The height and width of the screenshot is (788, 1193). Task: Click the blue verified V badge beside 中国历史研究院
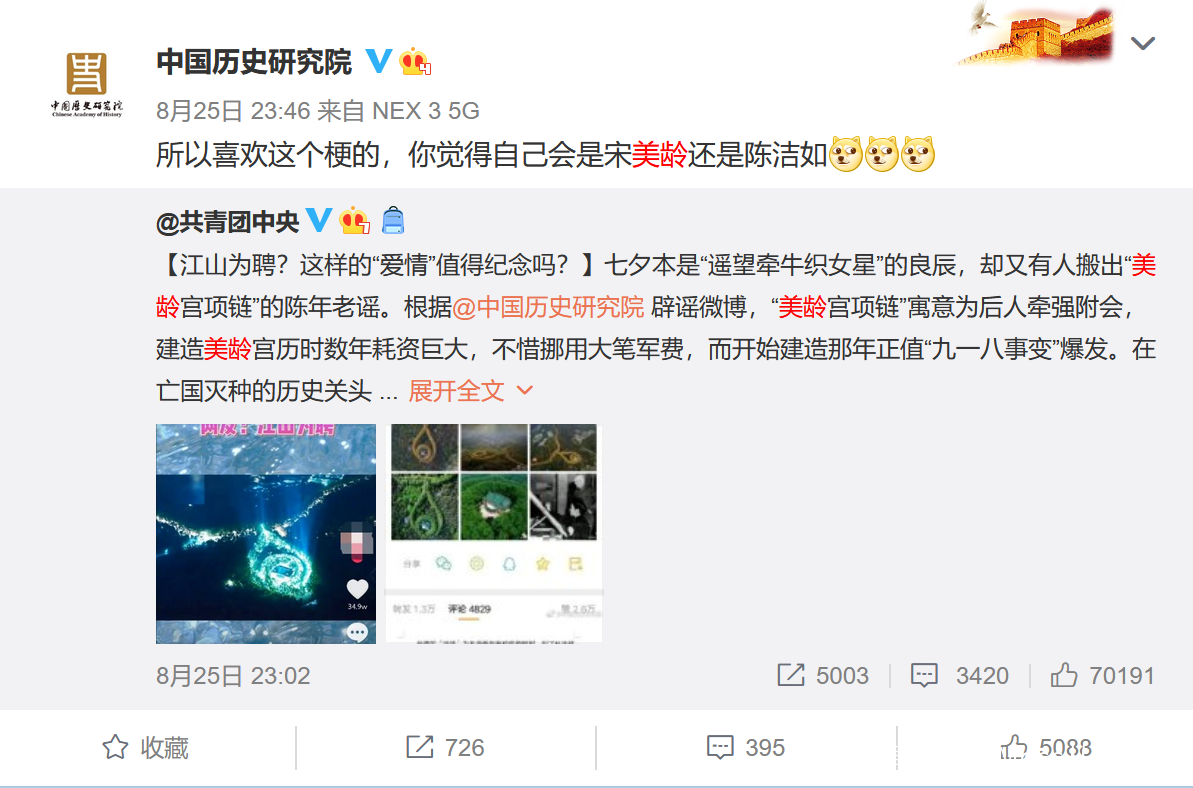tap(379, 61)
